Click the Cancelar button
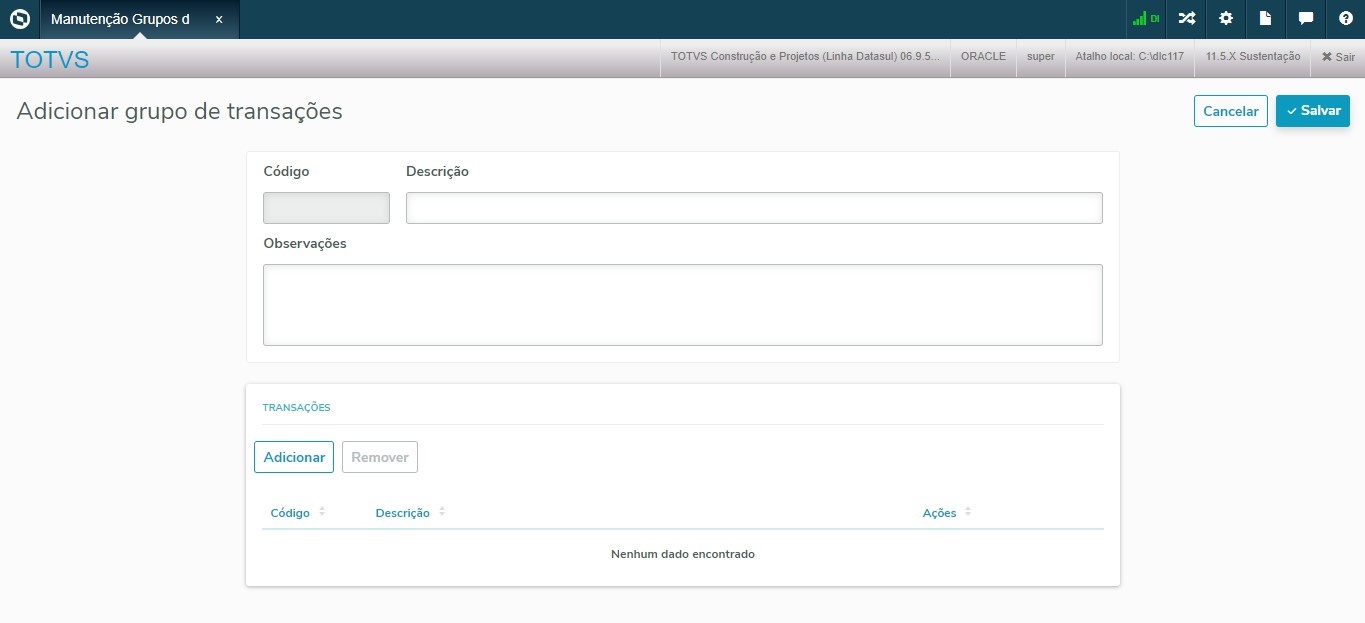This screenshot has width=1365, height=623. coord(1231,111)
